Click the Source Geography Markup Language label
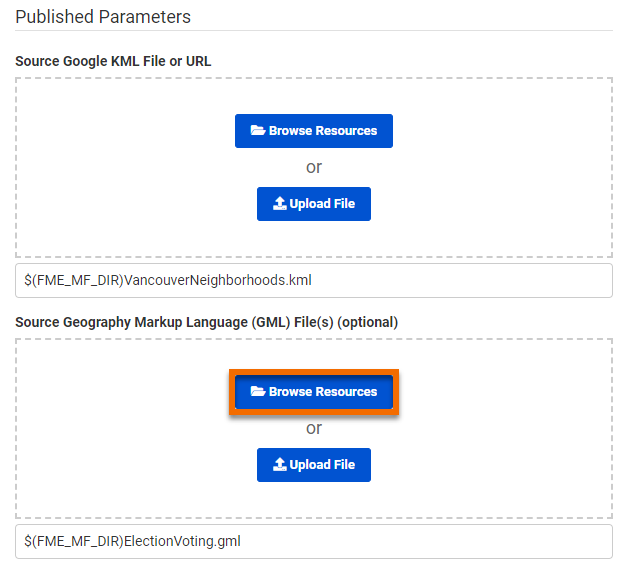Image resolution: width=628 pixels, height=580 pixels. point(206,322)
